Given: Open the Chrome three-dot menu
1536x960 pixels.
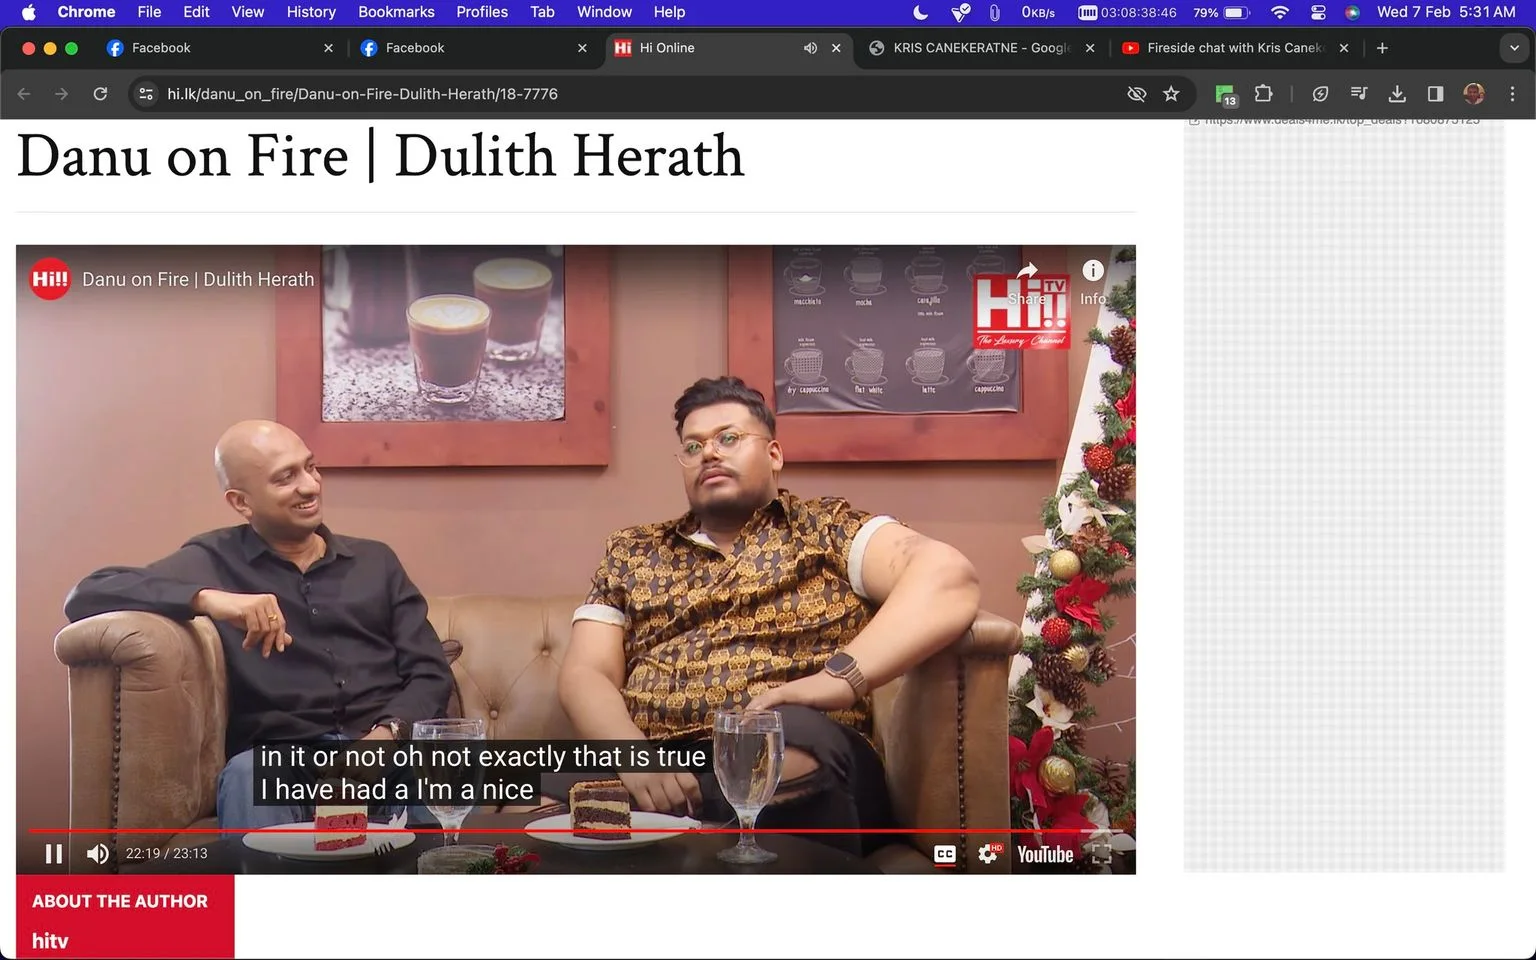Looking at the screenshot, I should (1512, 94).
